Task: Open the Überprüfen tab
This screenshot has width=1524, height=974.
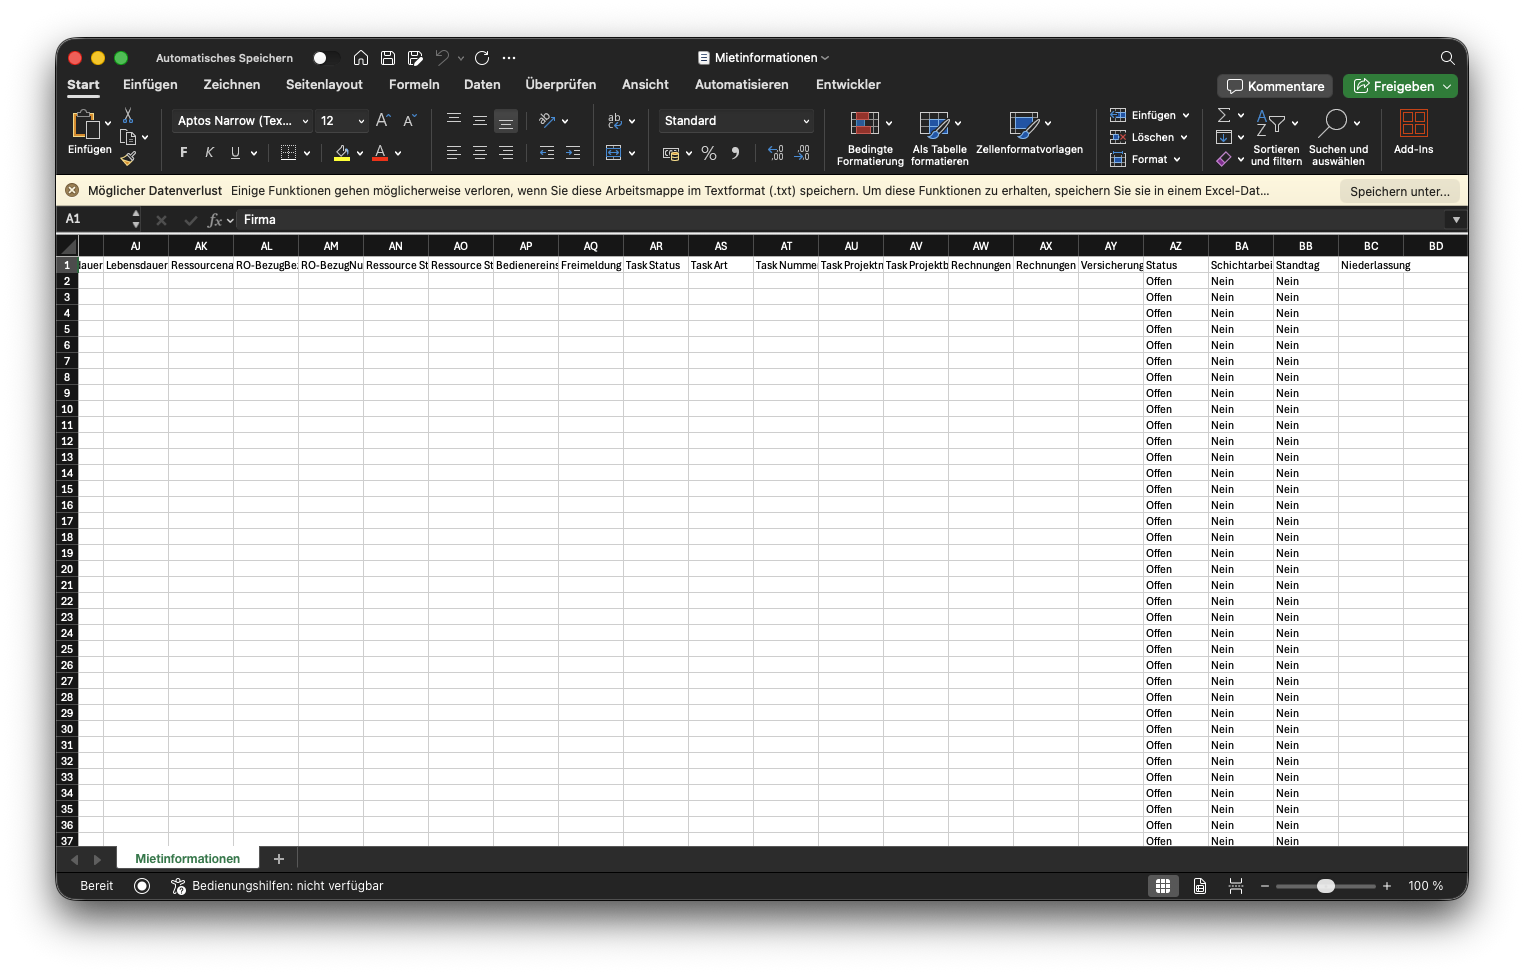Action: (x=561, y=85)
